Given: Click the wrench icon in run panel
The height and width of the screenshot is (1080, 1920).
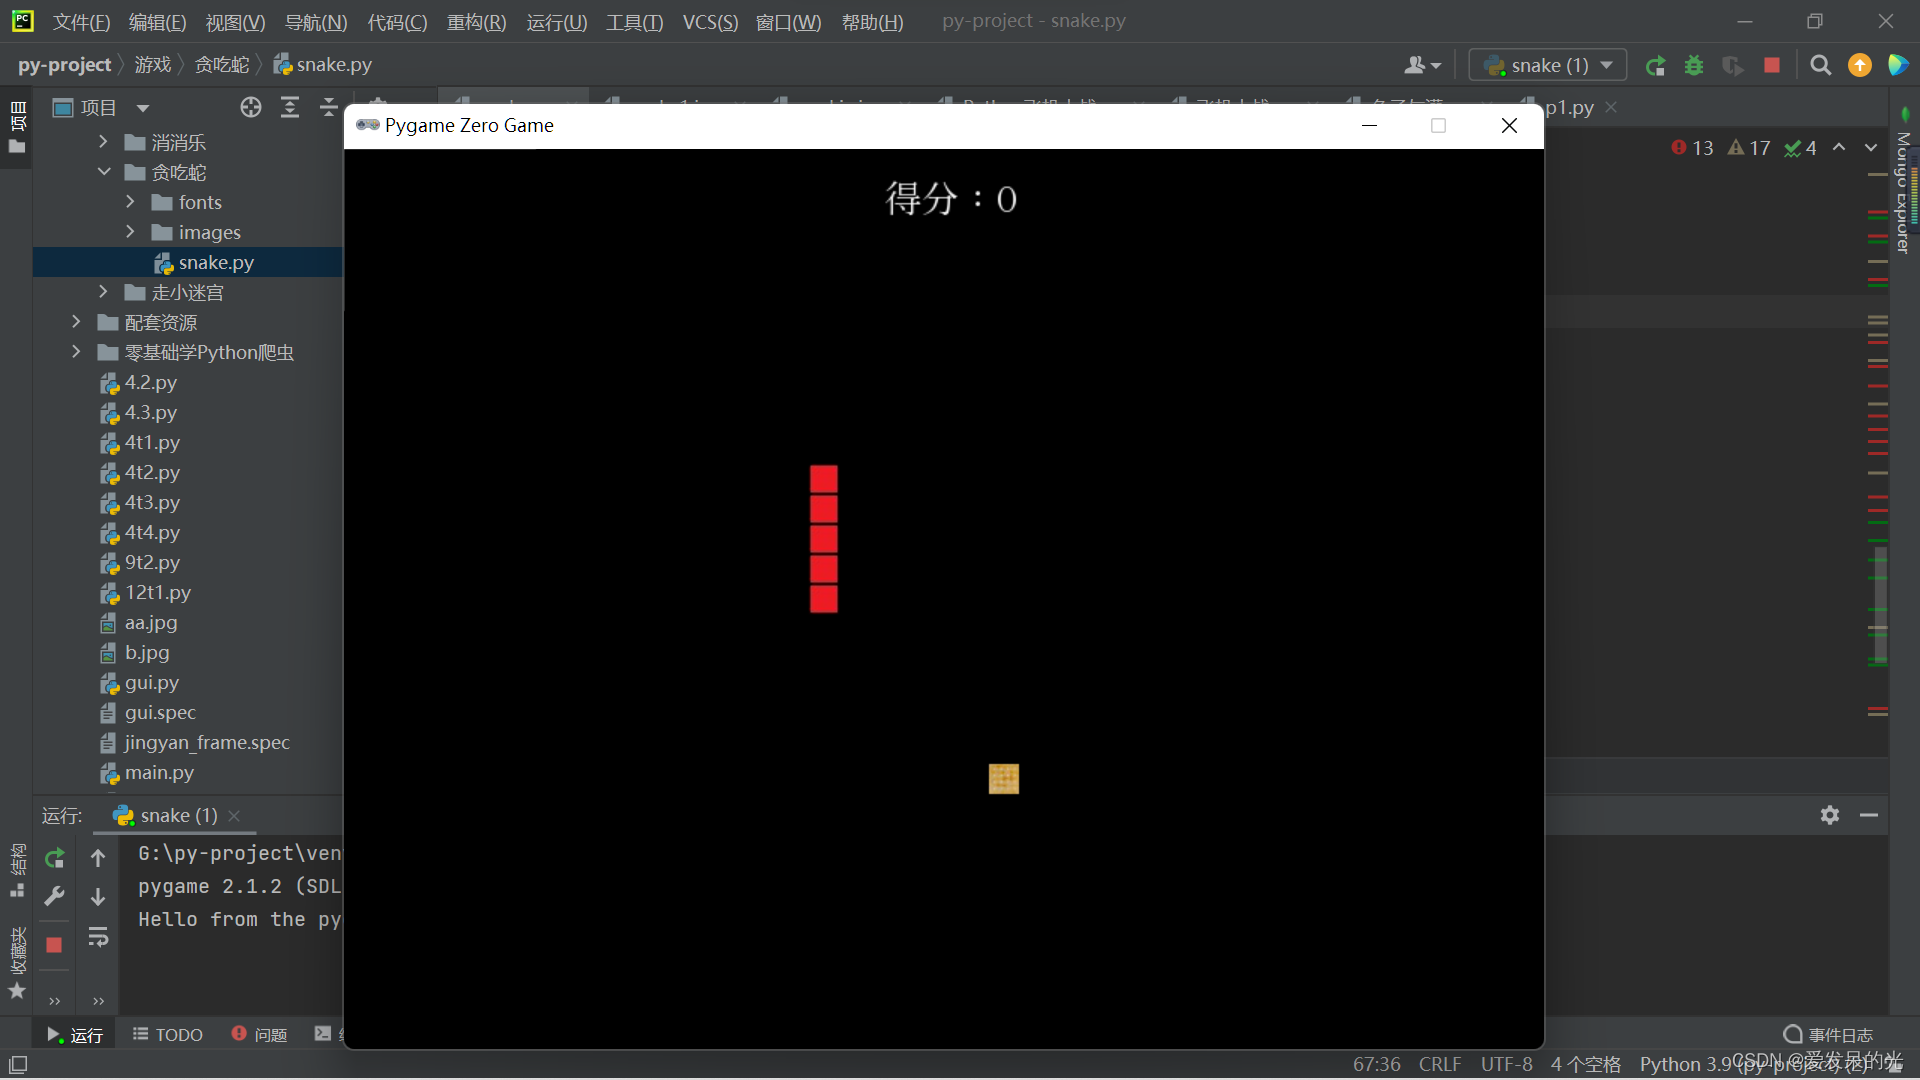Looking at the screenshot, I should coord(55,896).
